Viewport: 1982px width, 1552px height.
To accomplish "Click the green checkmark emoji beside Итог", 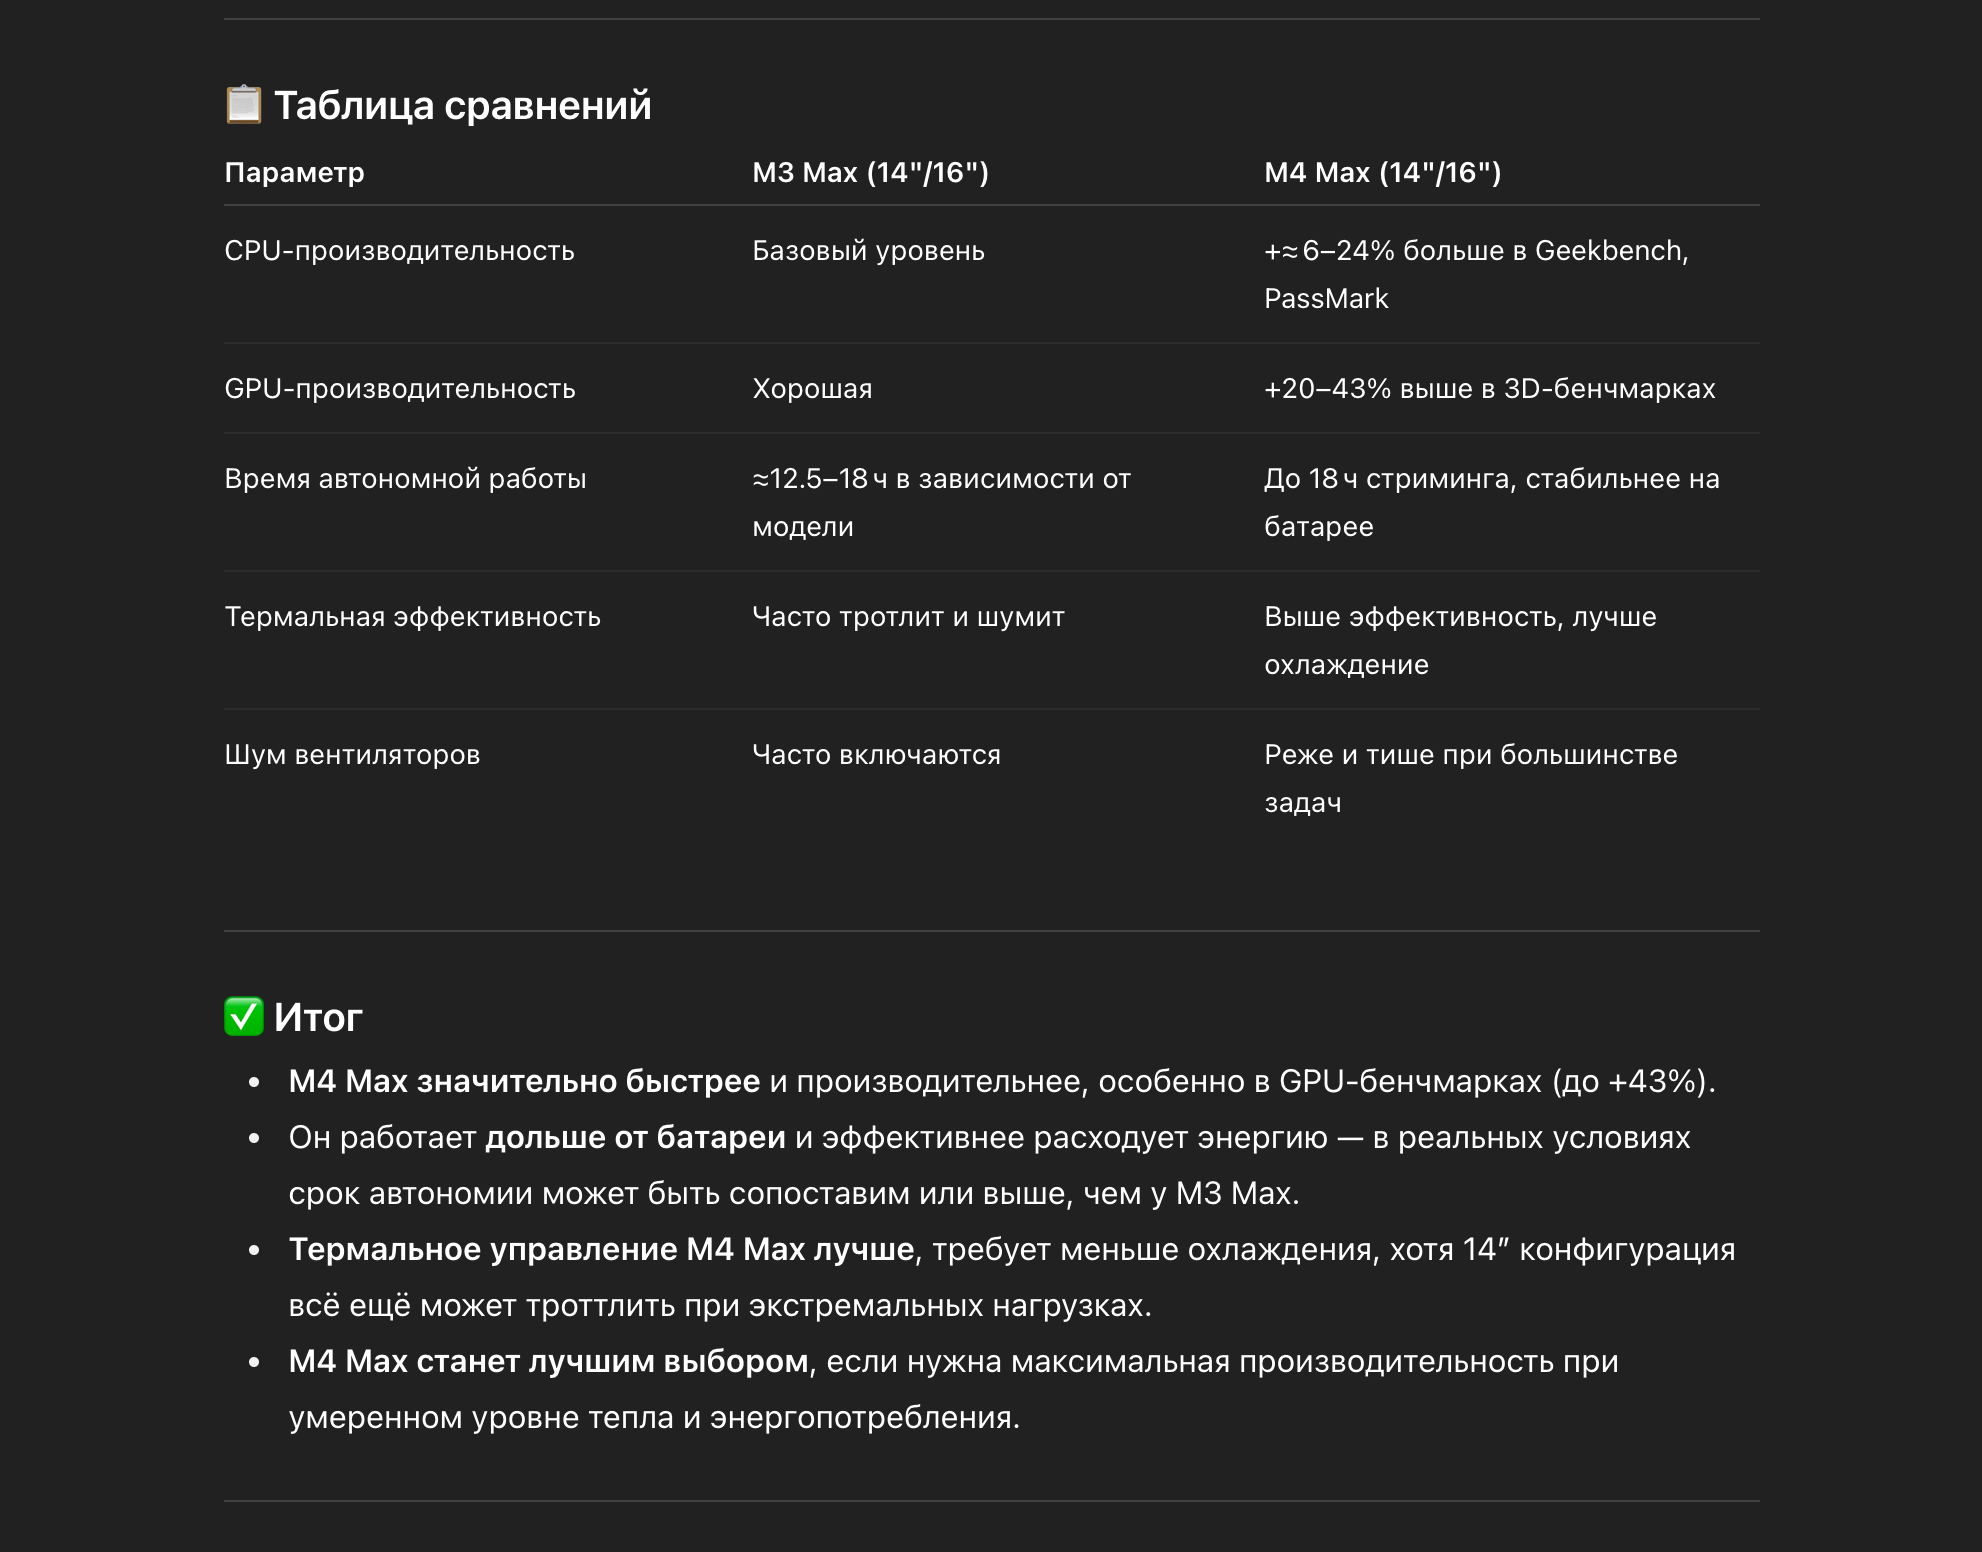I will tap(243, 1017).
